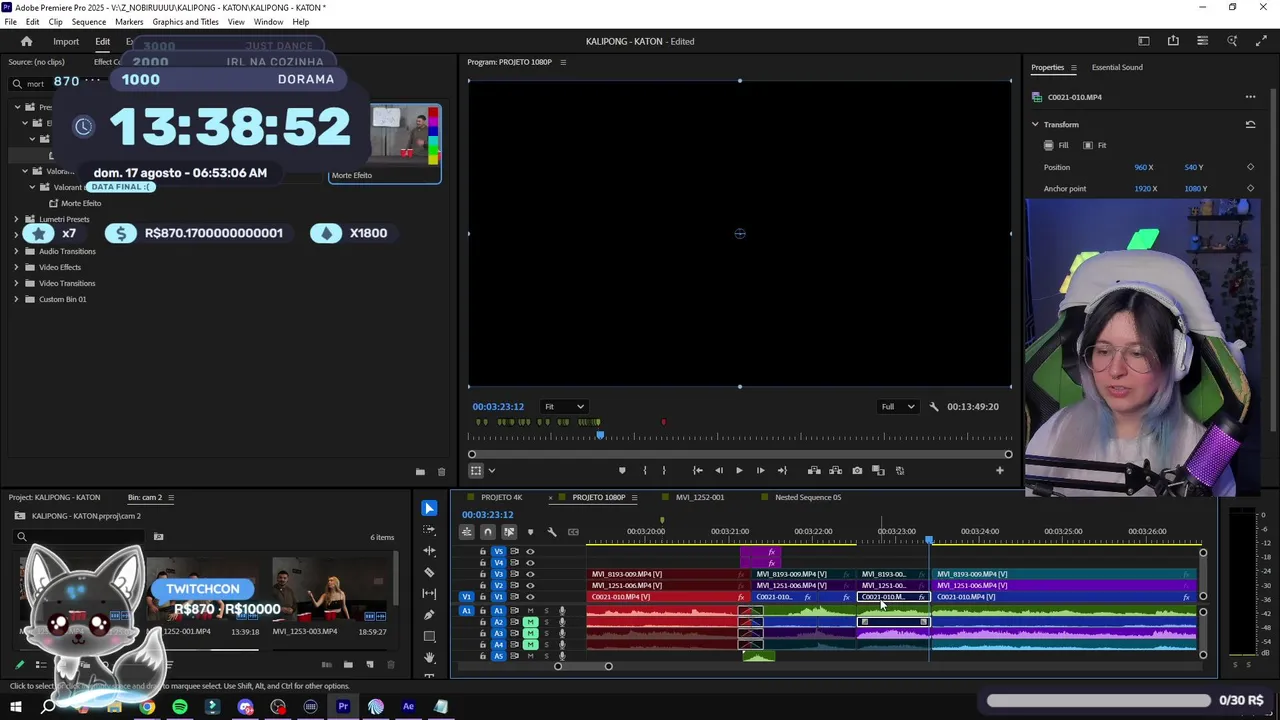Image resolution: width=1280 pixels, height=720 pixels.
Task: Select the Track Select Forward tool
Action: coord(429,530)
